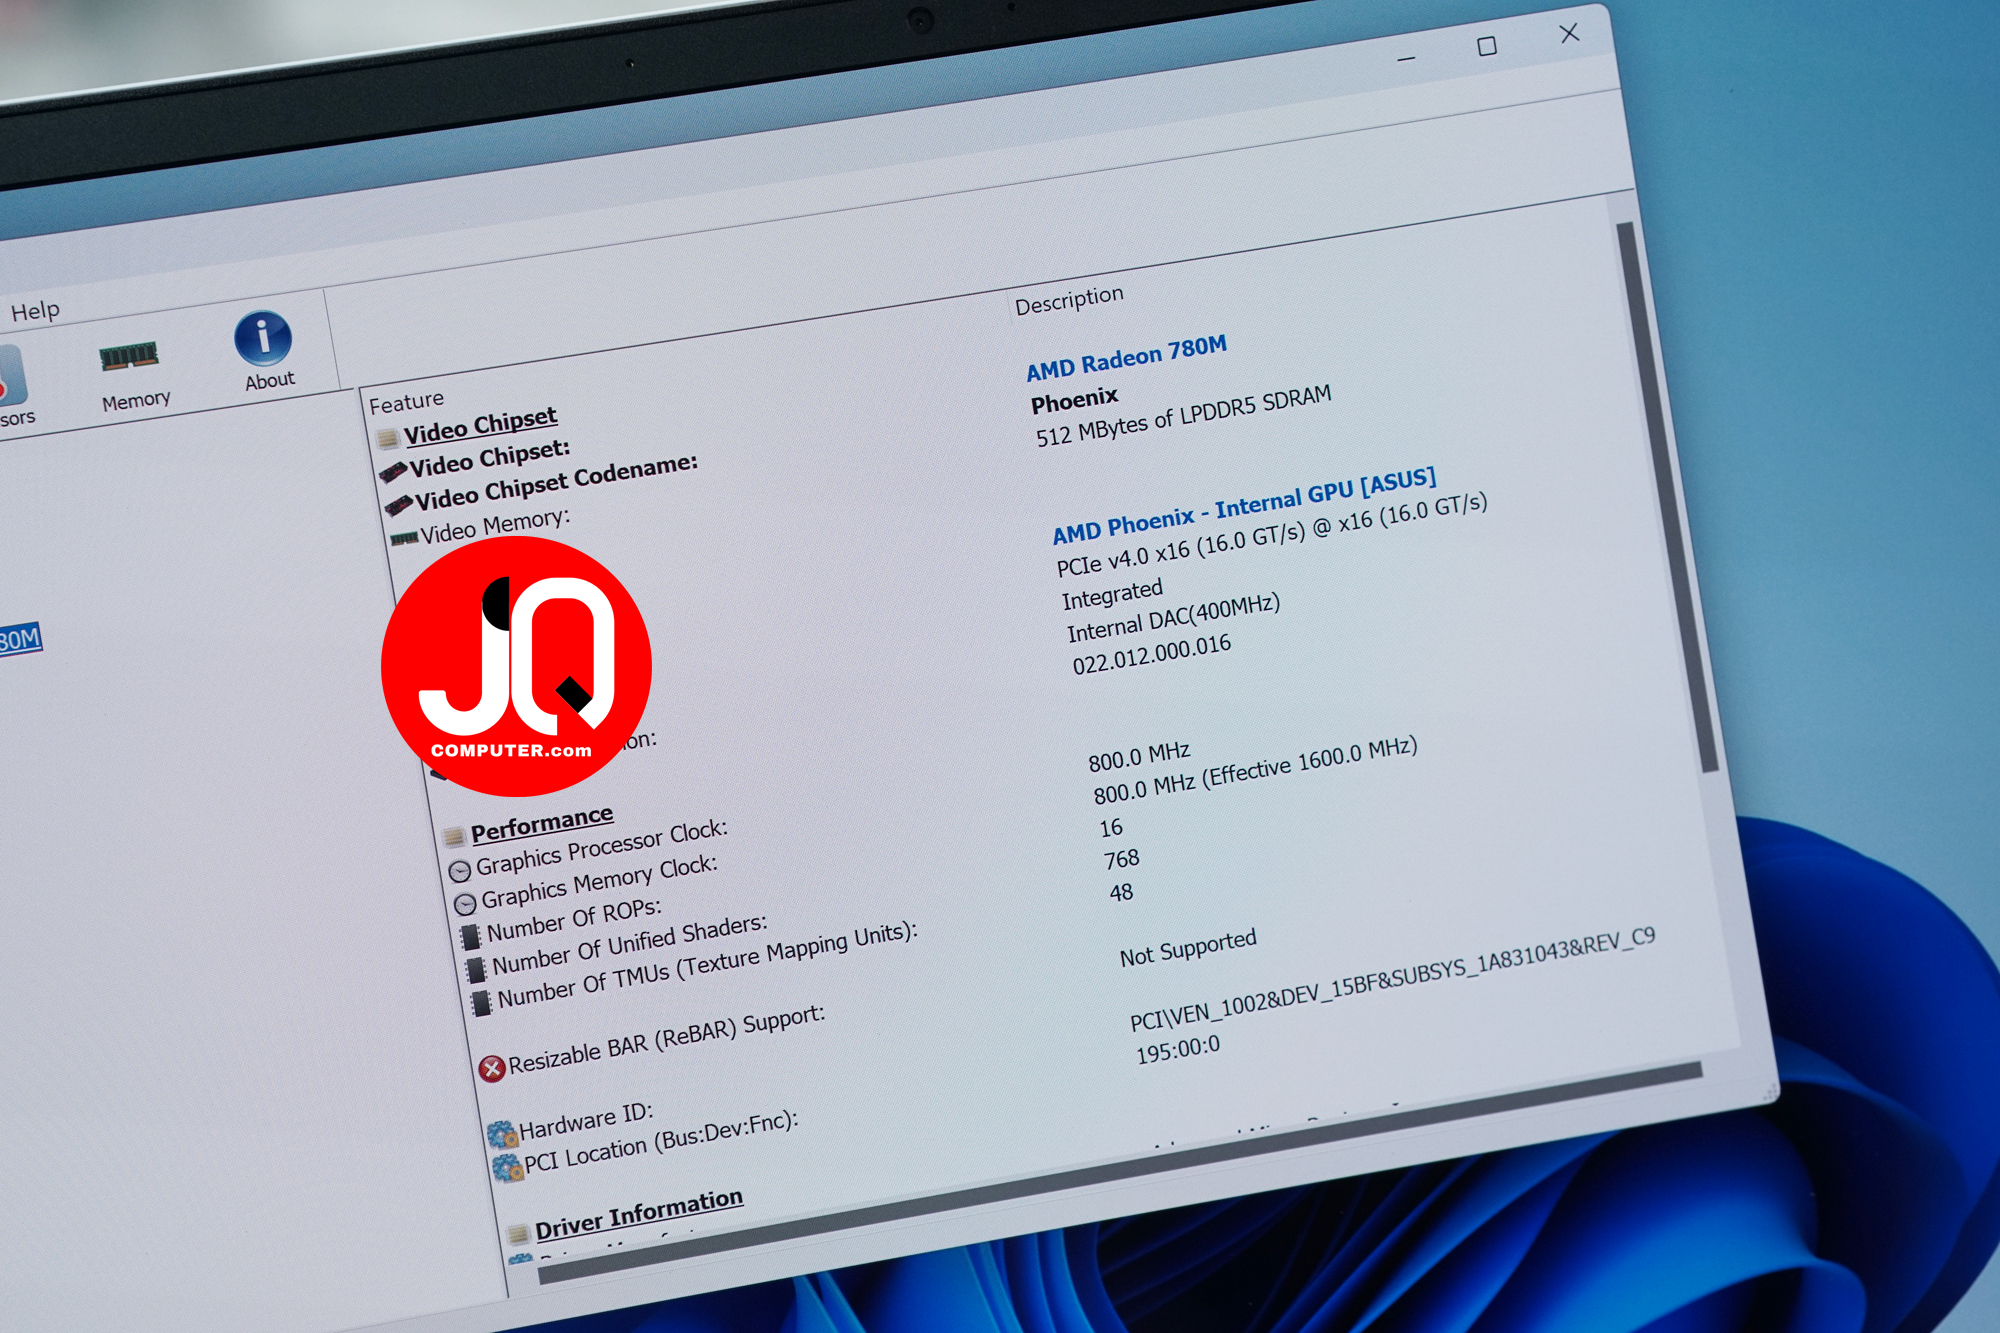Click the Video Chipset section folder icon
2000x1333 pixels.
tap(388, 438)
